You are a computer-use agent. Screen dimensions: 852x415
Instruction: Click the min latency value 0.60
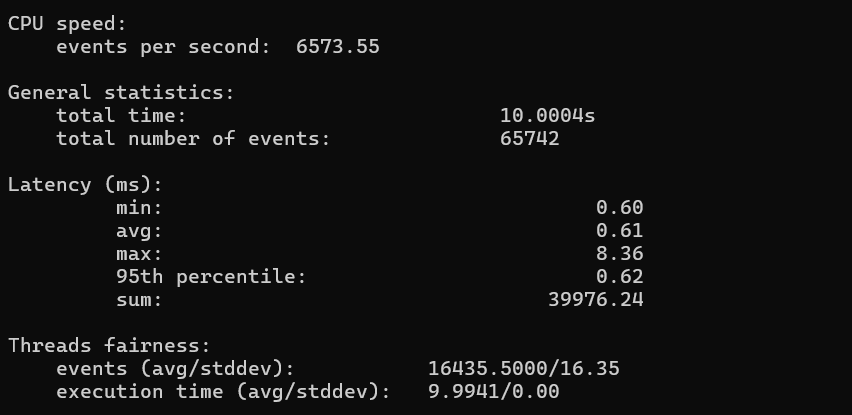(x=619, y=207)
